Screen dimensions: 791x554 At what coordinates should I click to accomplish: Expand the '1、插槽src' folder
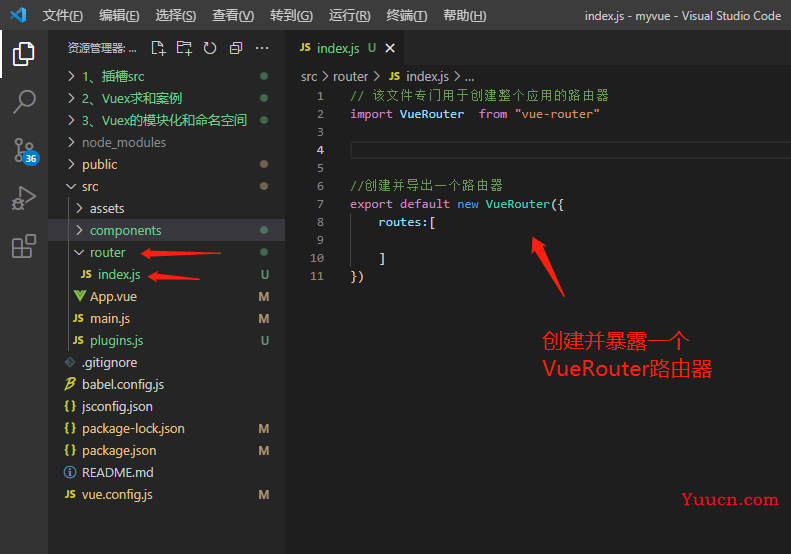pos(71,76)
